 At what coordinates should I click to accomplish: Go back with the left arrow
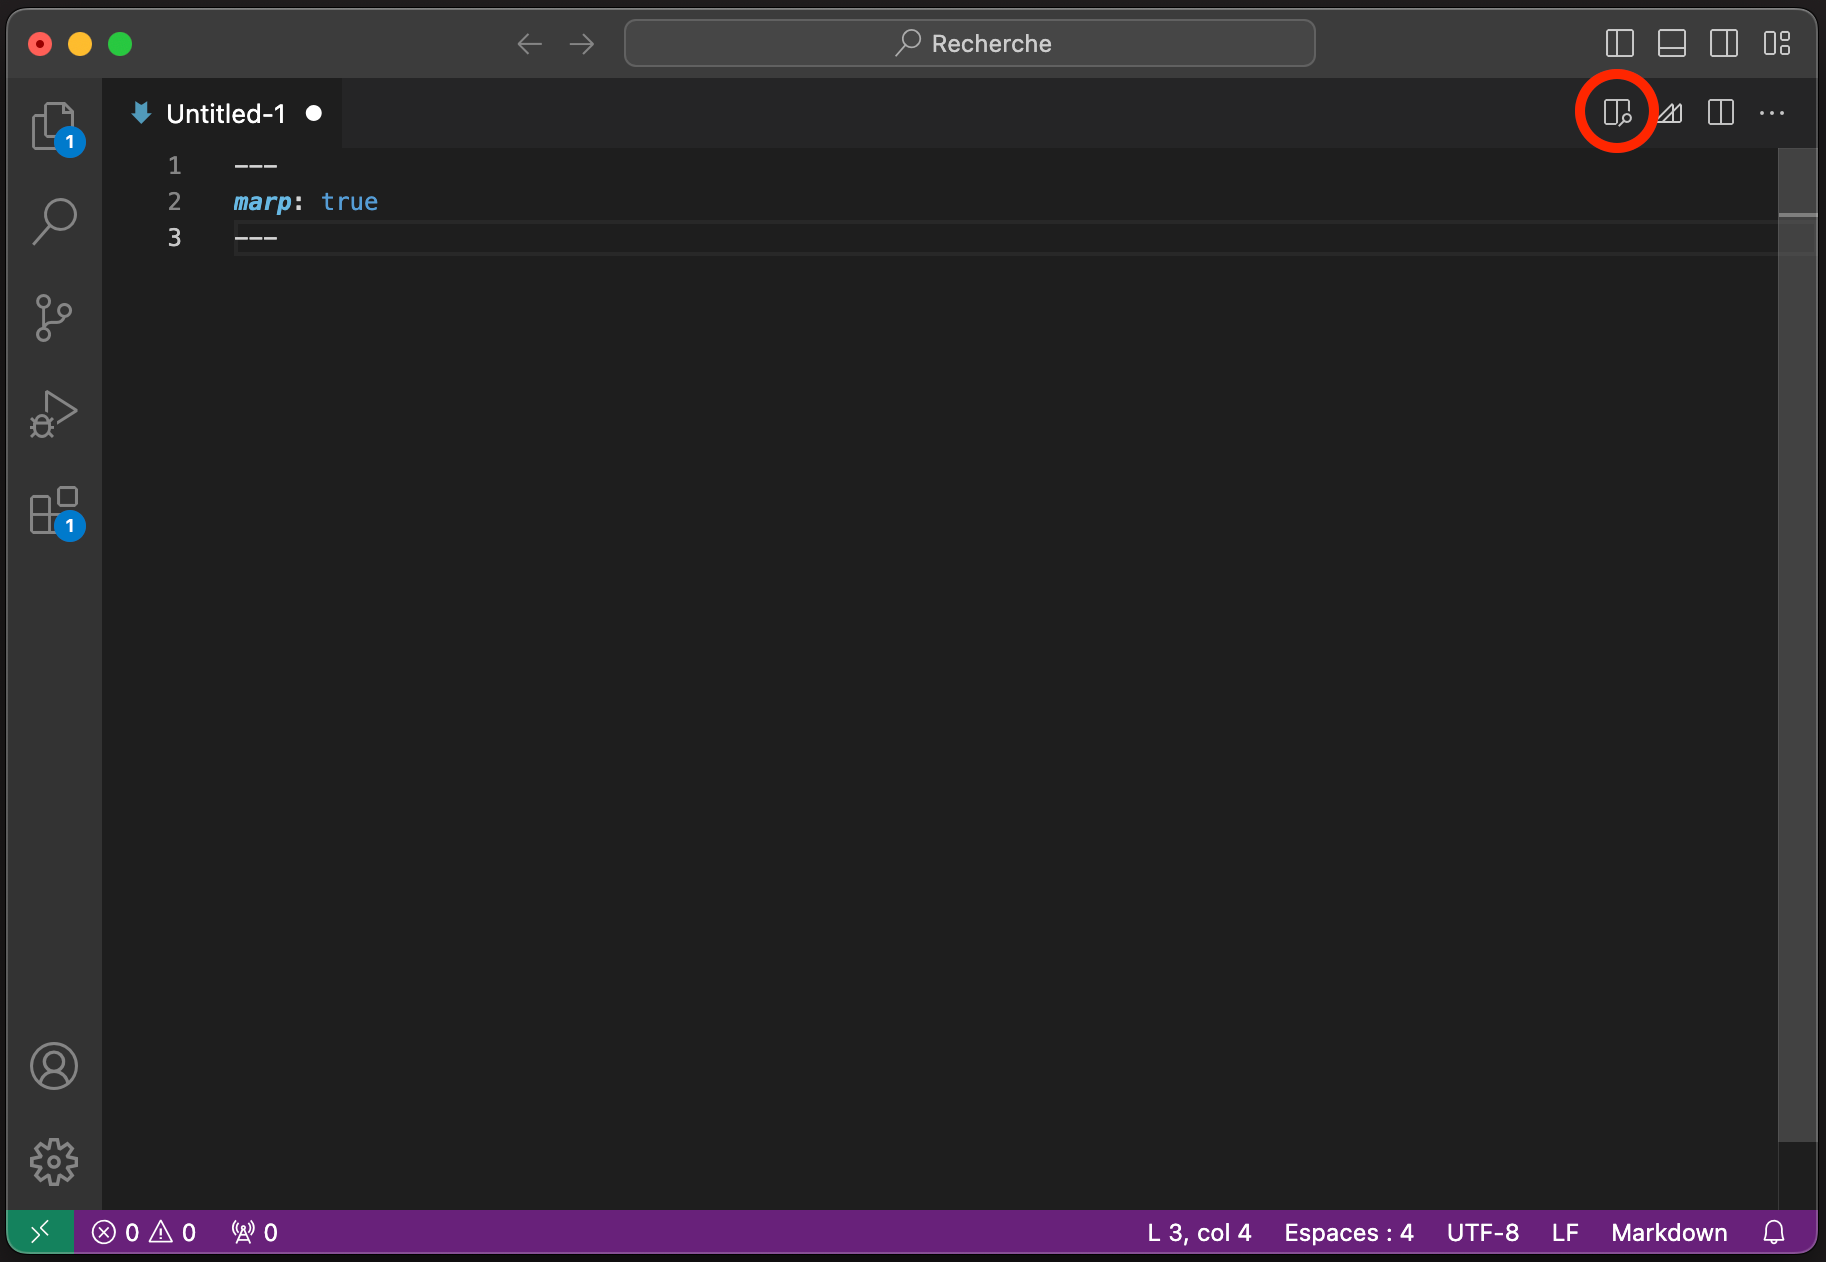pos(530,43)
